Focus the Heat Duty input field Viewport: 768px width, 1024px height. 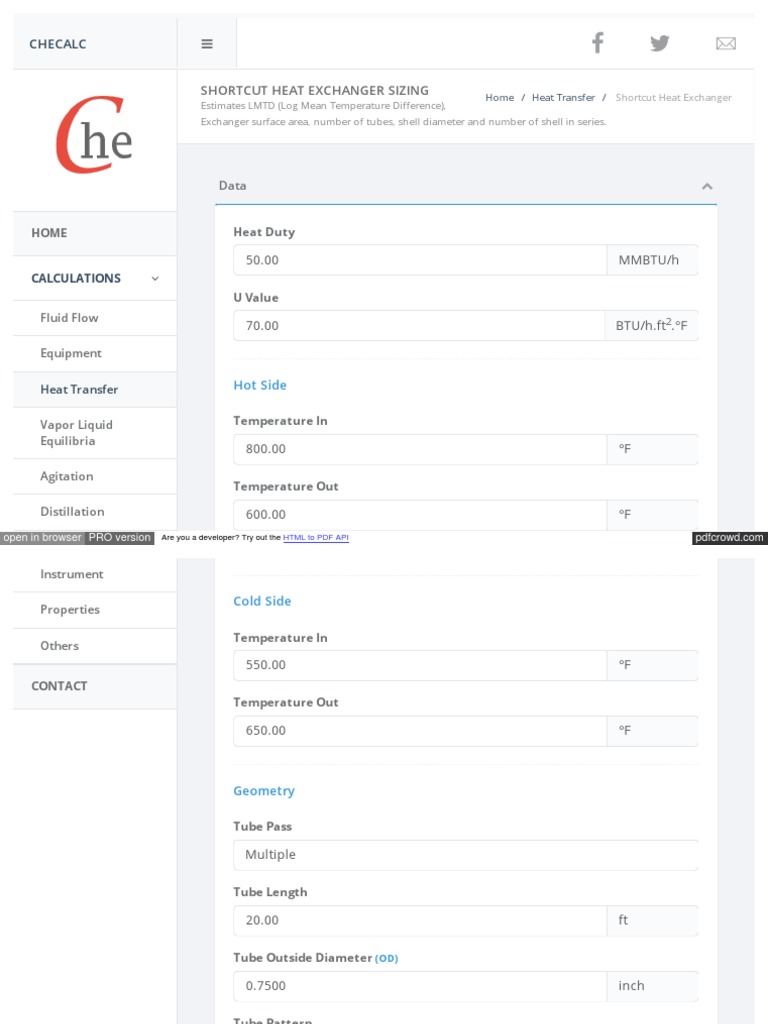click(x=420, y=260)
